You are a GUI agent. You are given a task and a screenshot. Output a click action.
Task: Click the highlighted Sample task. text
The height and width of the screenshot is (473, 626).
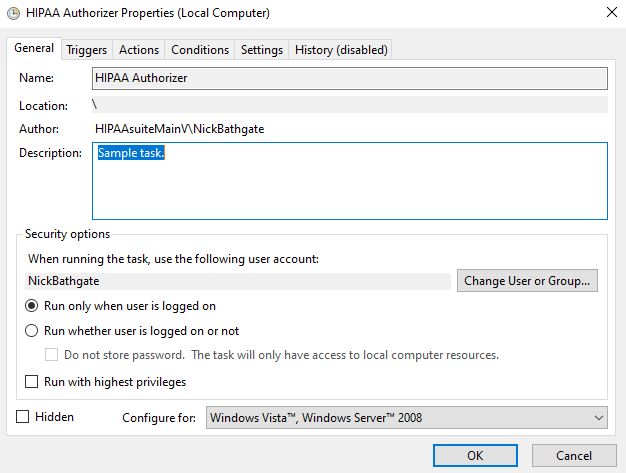131,153
